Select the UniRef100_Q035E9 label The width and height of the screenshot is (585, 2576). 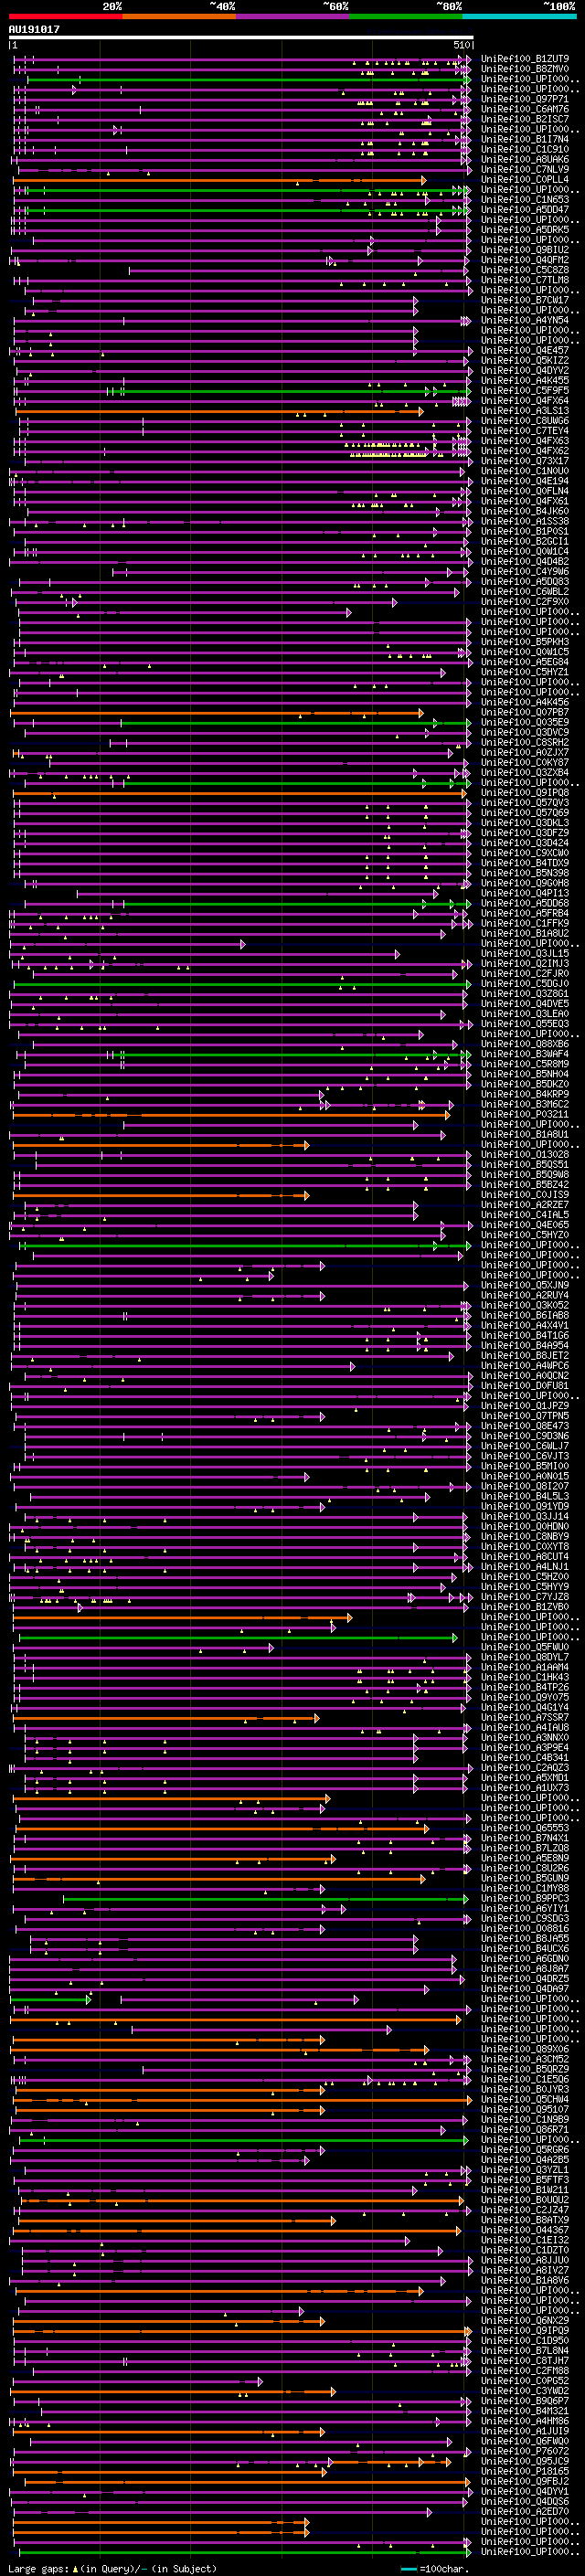tap(525, 722)
